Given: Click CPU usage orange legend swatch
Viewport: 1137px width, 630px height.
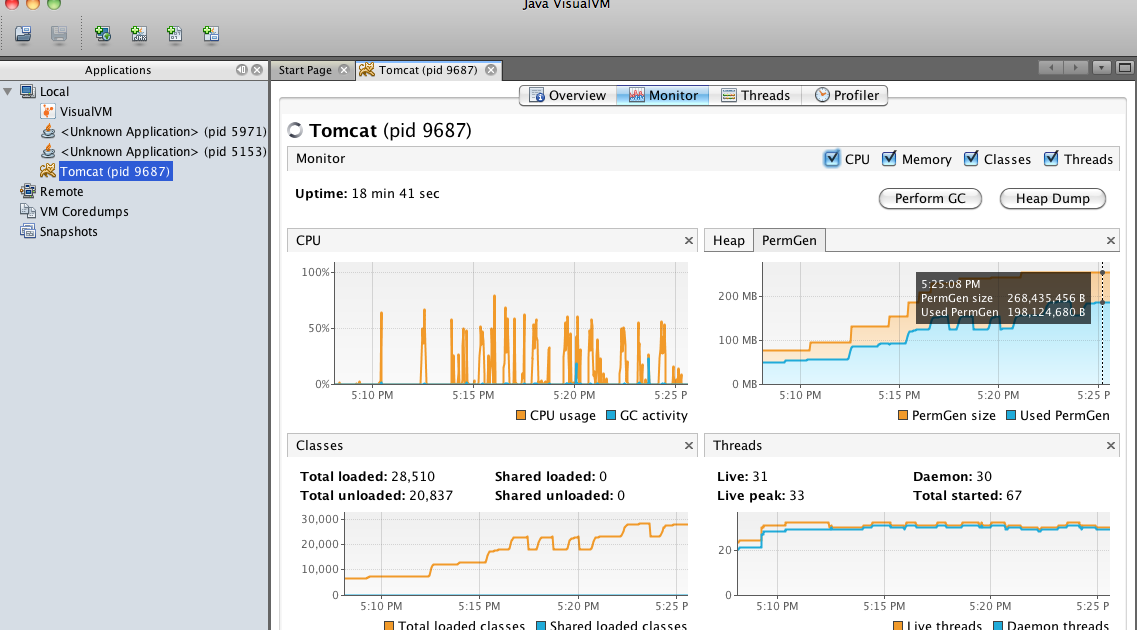Looking at the screenshot, I should click(x=521, y=415).
